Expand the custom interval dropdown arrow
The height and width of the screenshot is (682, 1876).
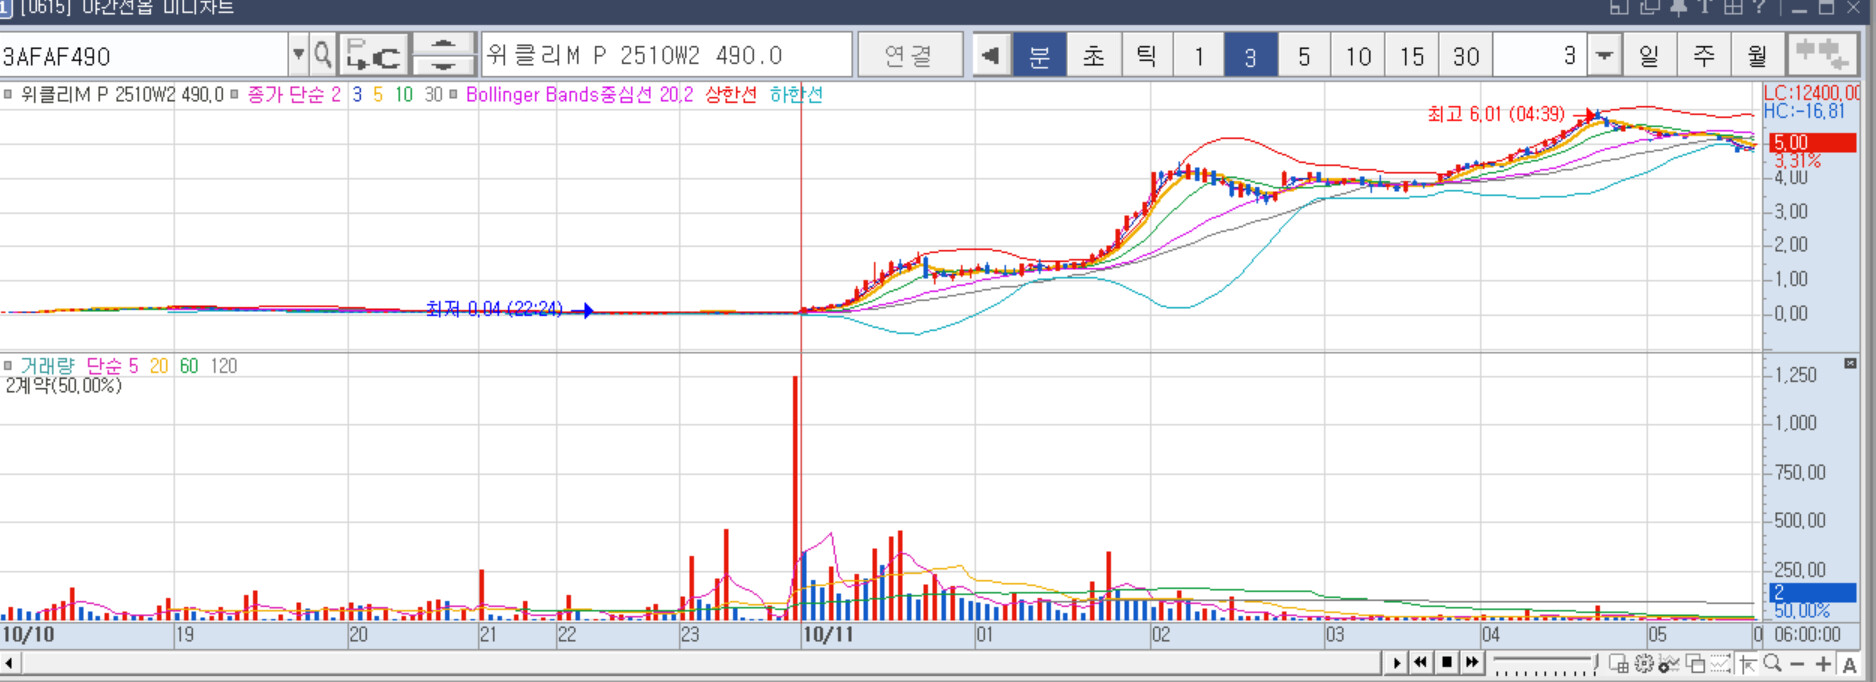click(x=1604, y=56)
